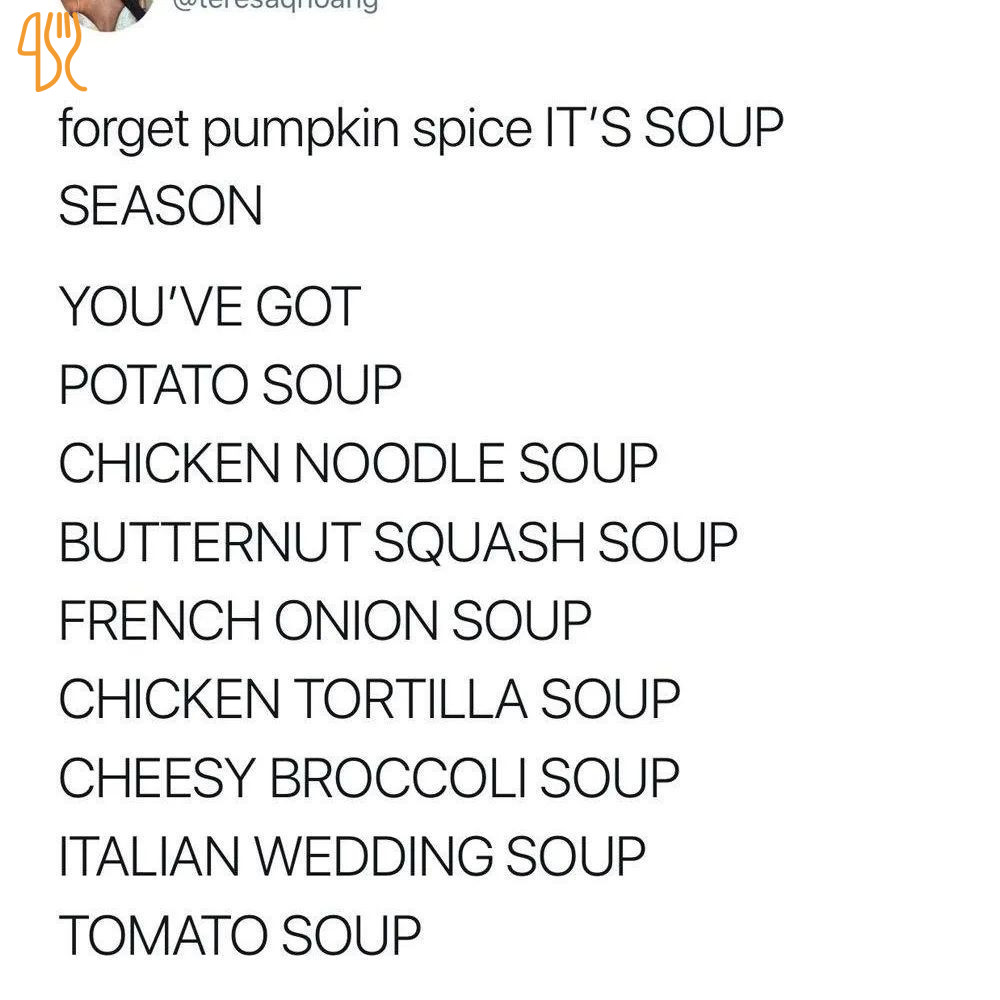Click the word "BROCCOLI"
Image resolution: width=1000 pixels, height=1000 pixels.
point(397,778)
